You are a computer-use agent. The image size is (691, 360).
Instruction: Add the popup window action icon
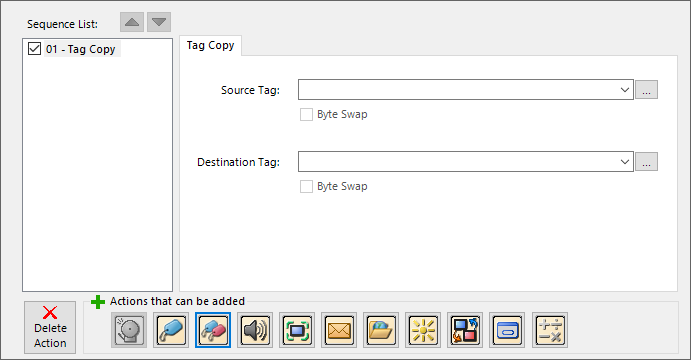click(x=507, y=330)
